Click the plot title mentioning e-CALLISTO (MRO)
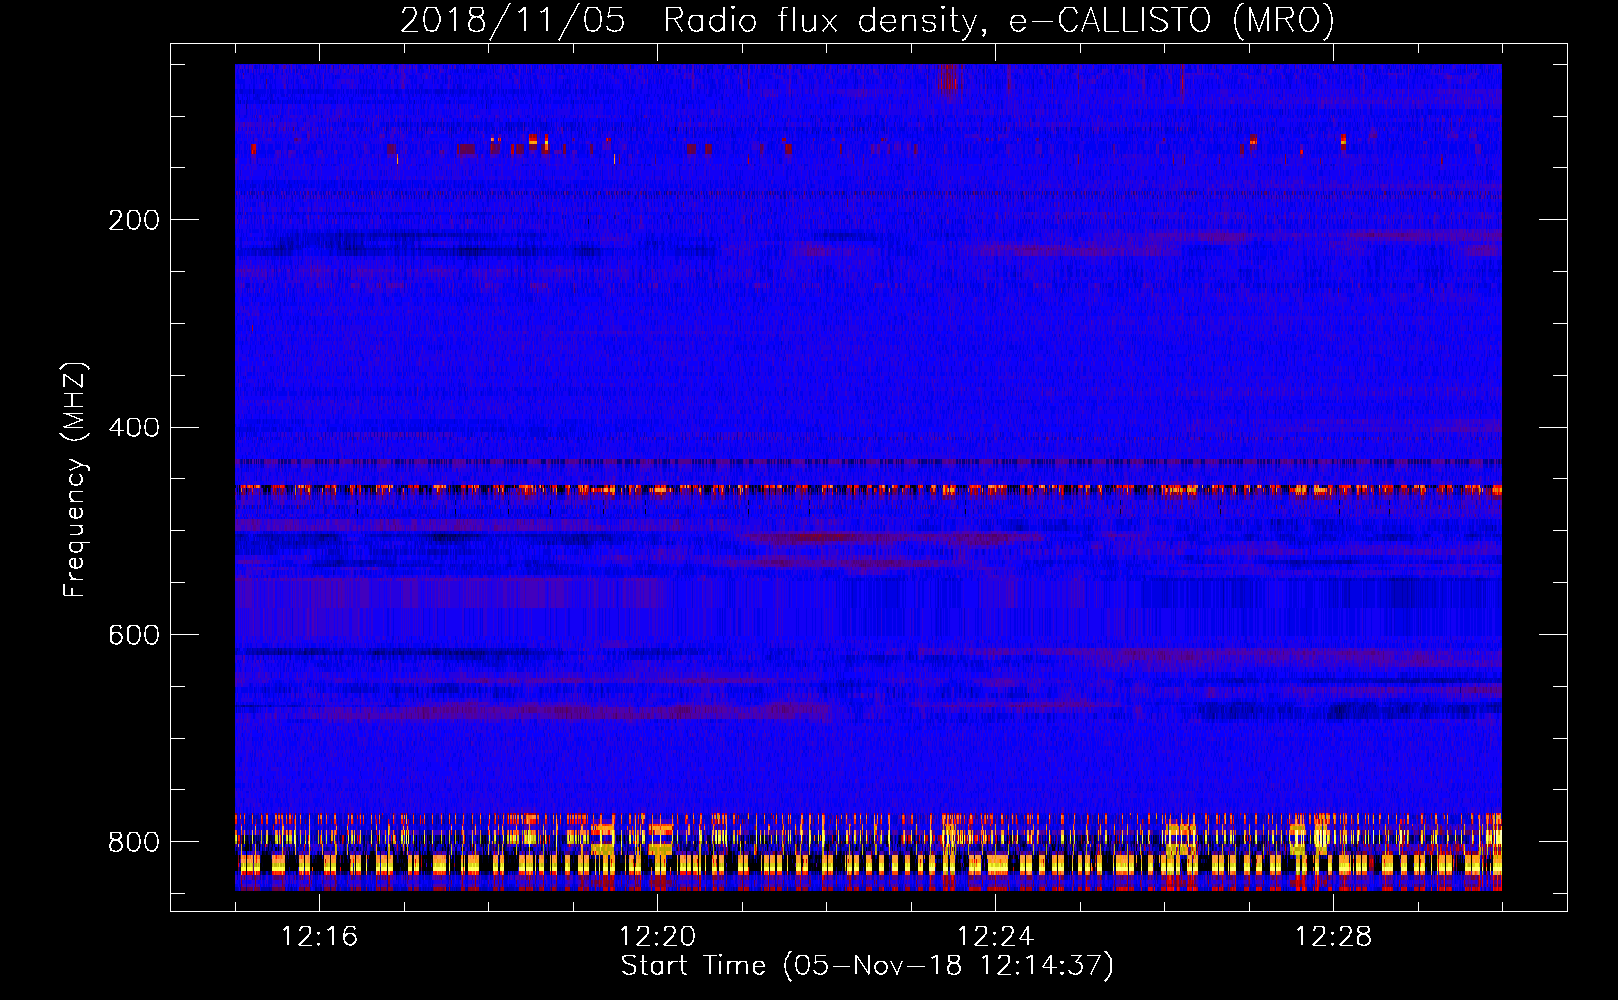The width and height of the screenshot is (1618, 1000). coord(867,21)
